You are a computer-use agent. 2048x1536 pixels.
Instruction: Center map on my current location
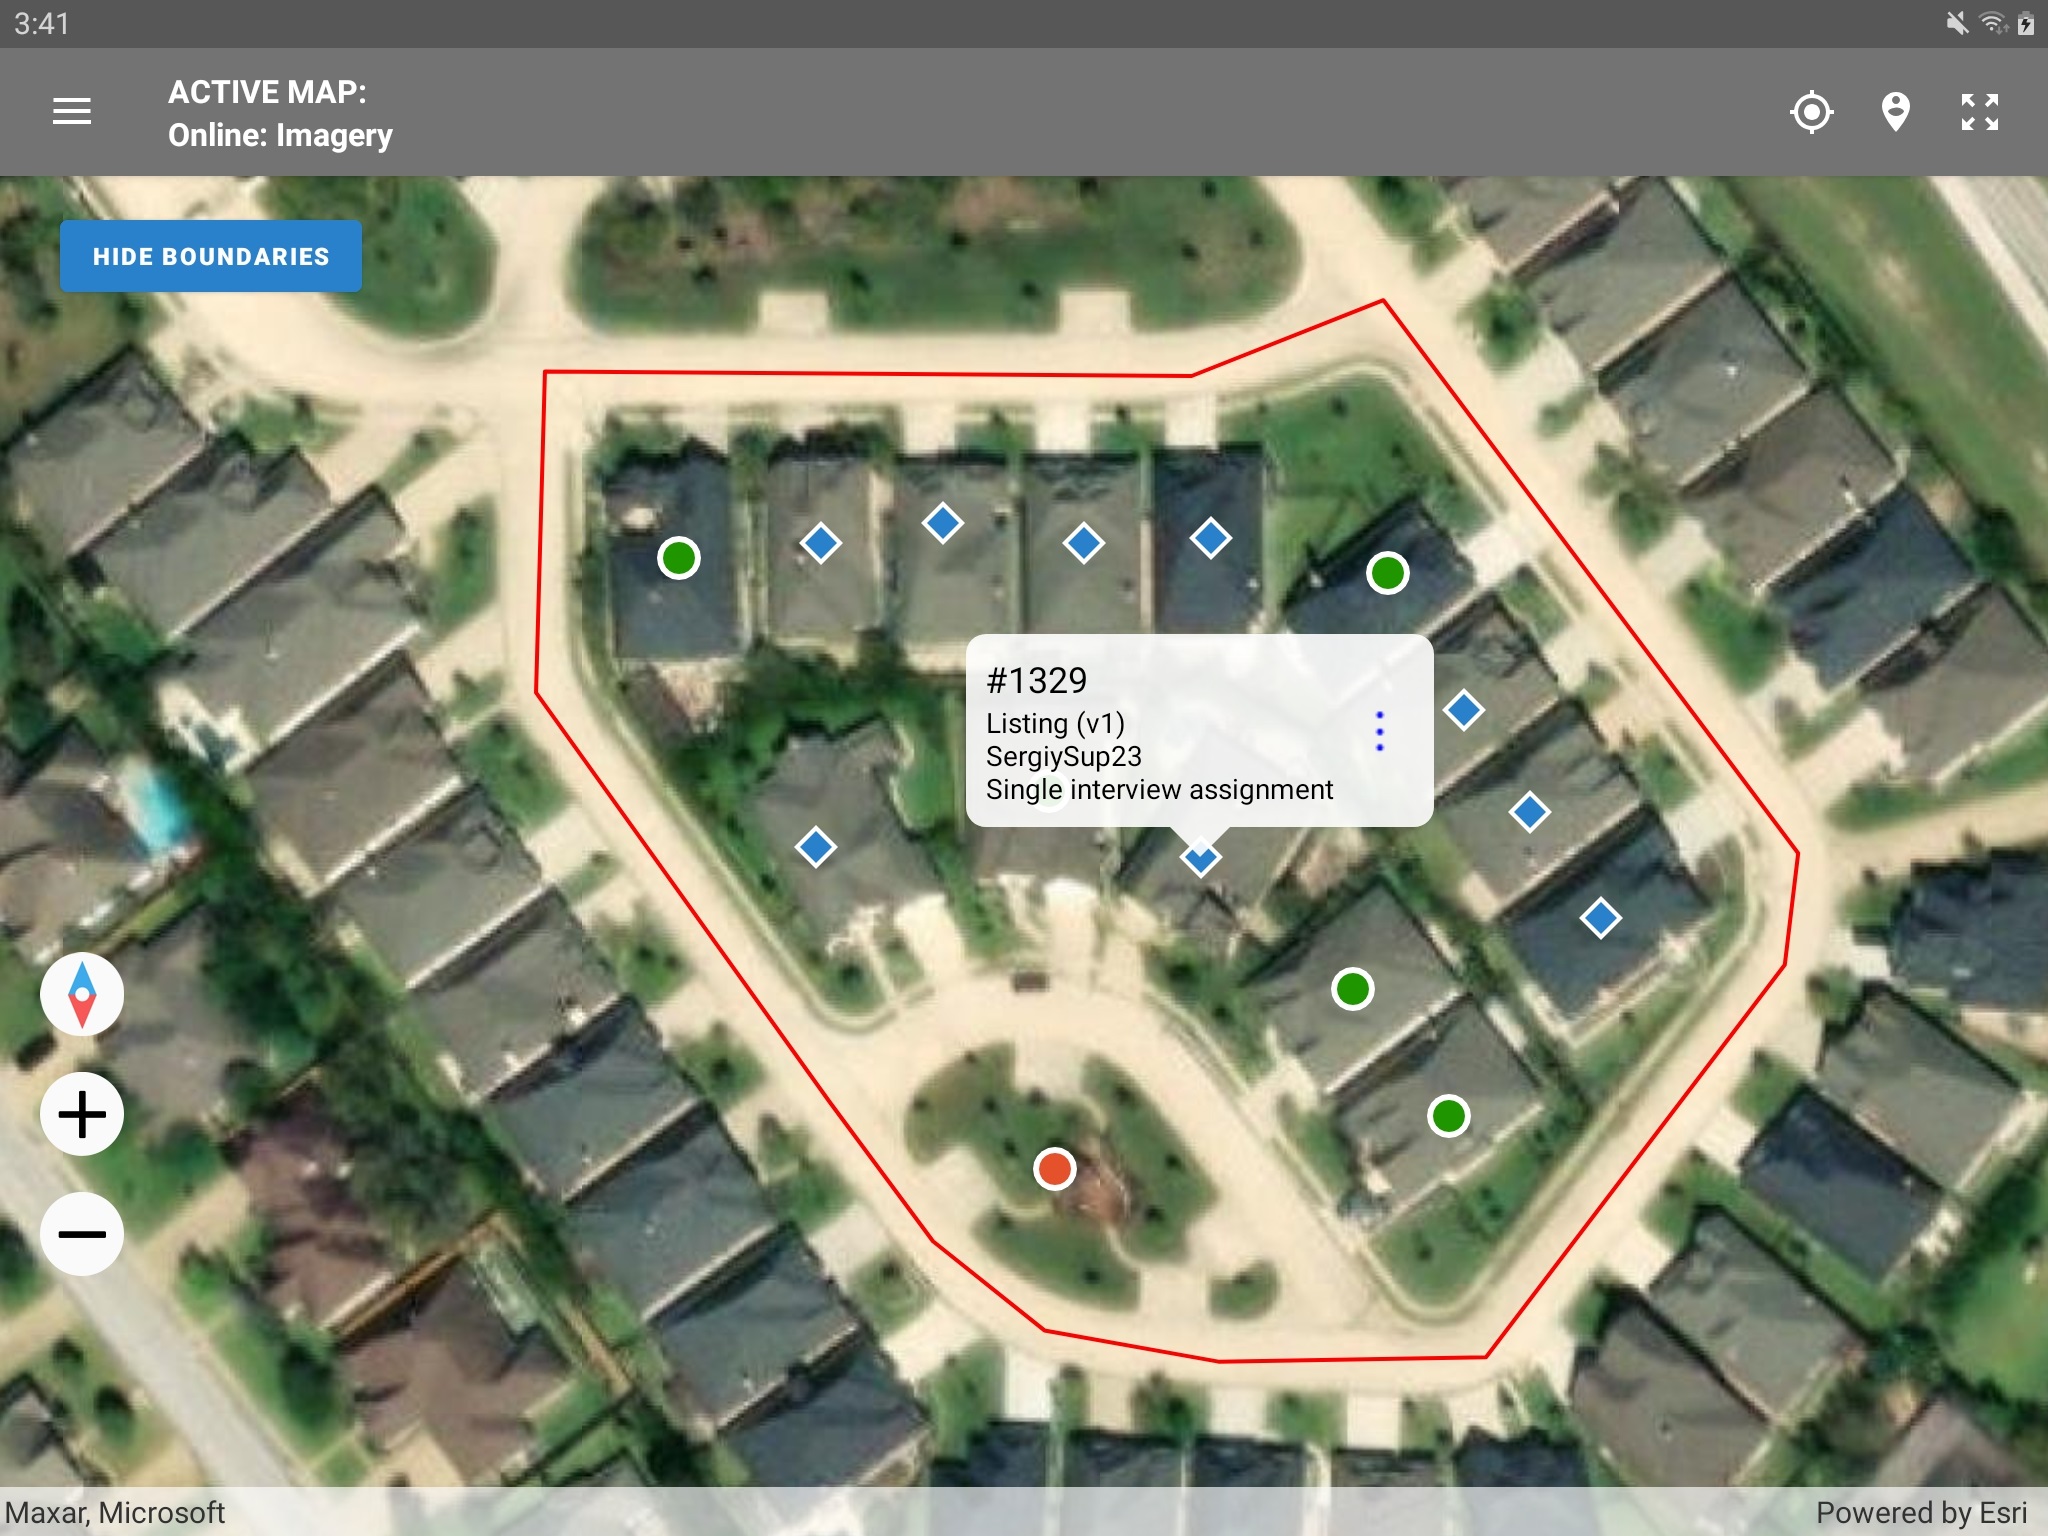1811,112
